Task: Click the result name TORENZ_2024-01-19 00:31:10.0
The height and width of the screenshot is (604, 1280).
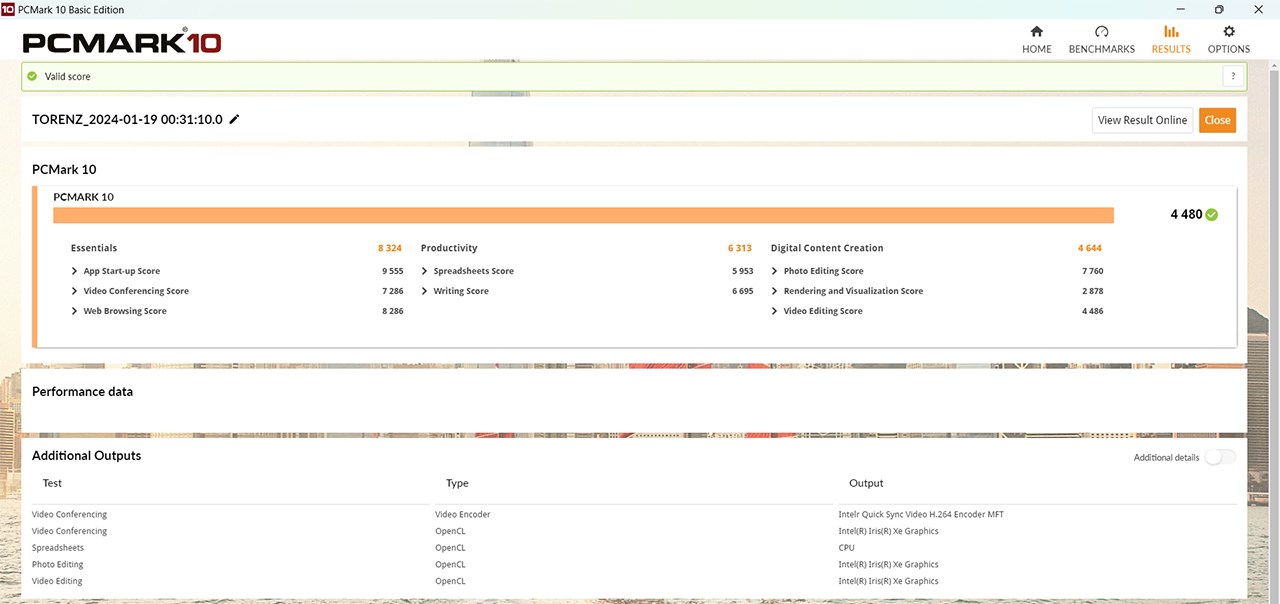Action: 127,119
